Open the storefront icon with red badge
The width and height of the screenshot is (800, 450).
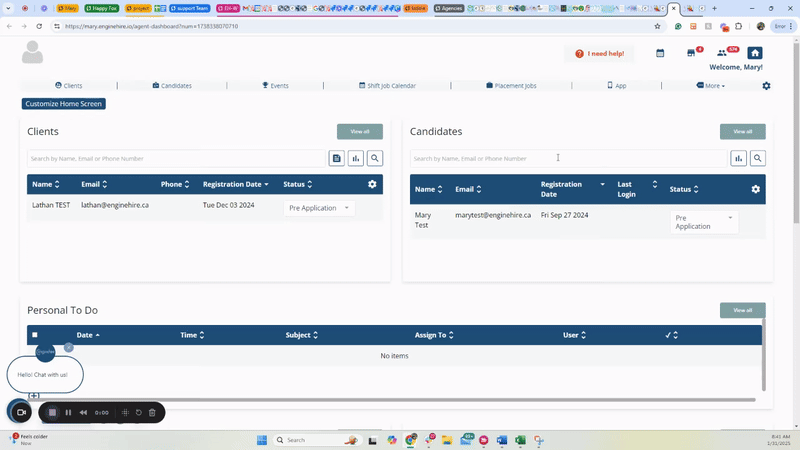pyautogui.click(x=691, y=53)
